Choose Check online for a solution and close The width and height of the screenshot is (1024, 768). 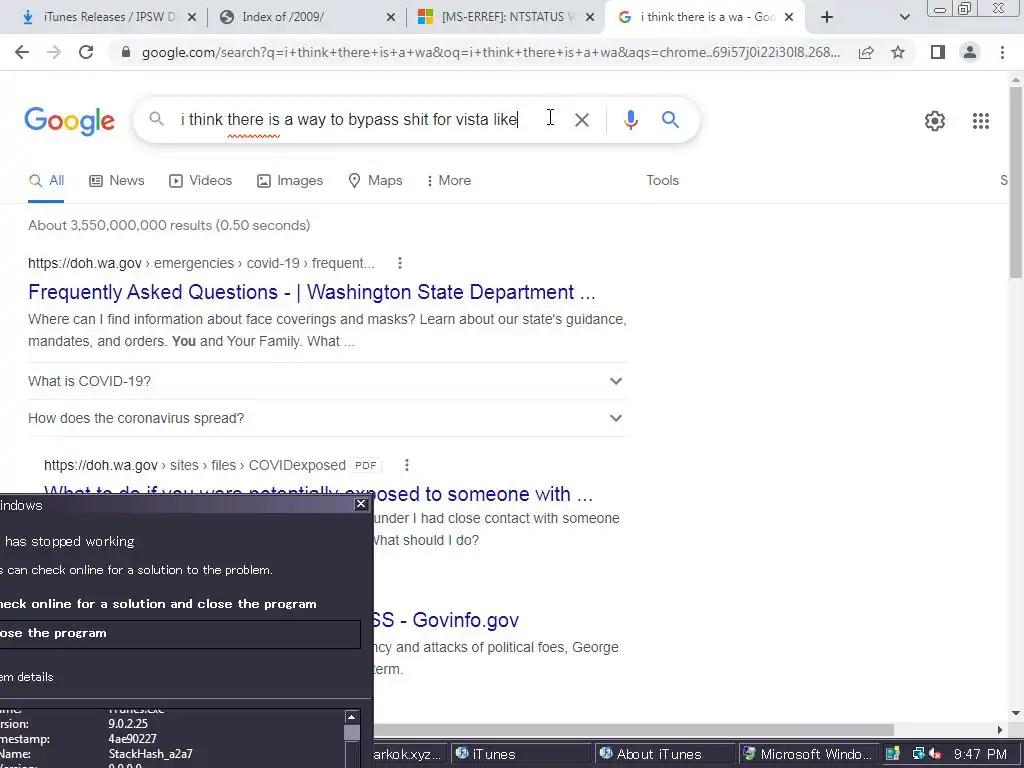tap(158, 604)
